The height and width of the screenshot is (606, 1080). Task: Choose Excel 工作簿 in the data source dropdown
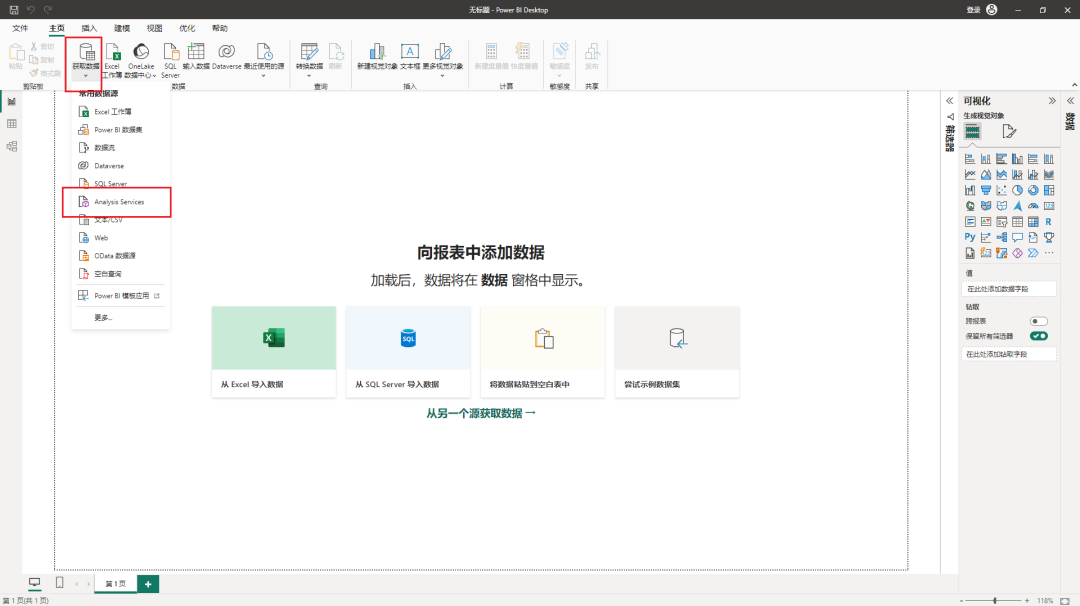tap(121, 112)
